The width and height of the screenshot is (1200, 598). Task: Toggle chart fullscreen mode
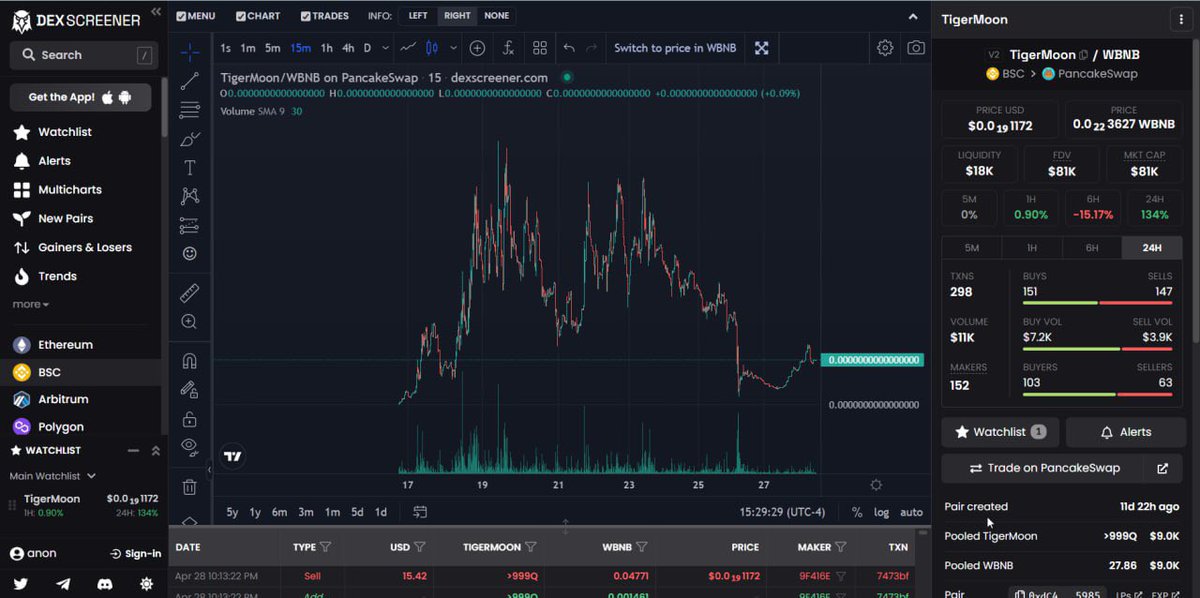coord(761,48)
